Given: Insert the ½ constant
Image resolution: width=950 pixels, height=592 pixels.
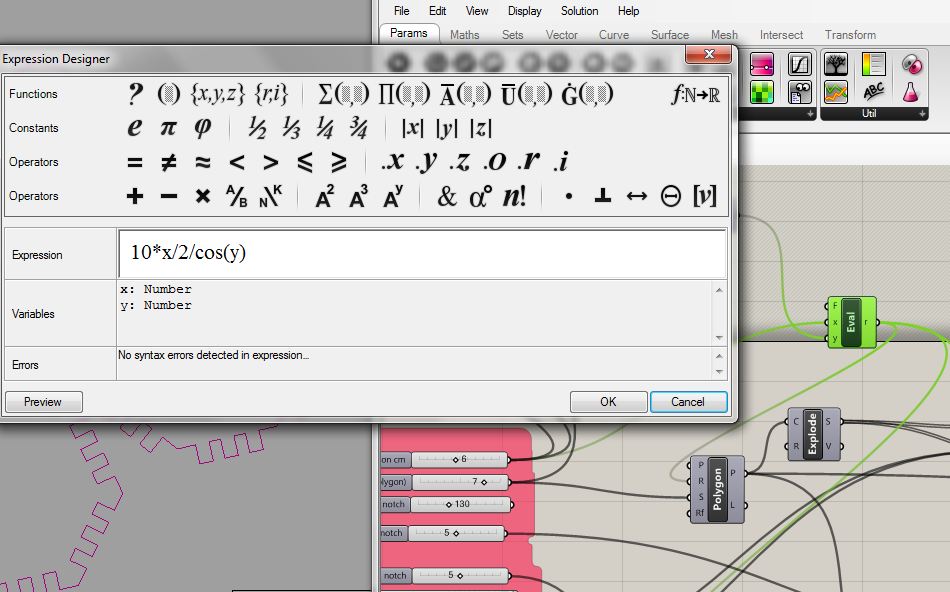Looking at the screenshot, I should coord(257,128).
